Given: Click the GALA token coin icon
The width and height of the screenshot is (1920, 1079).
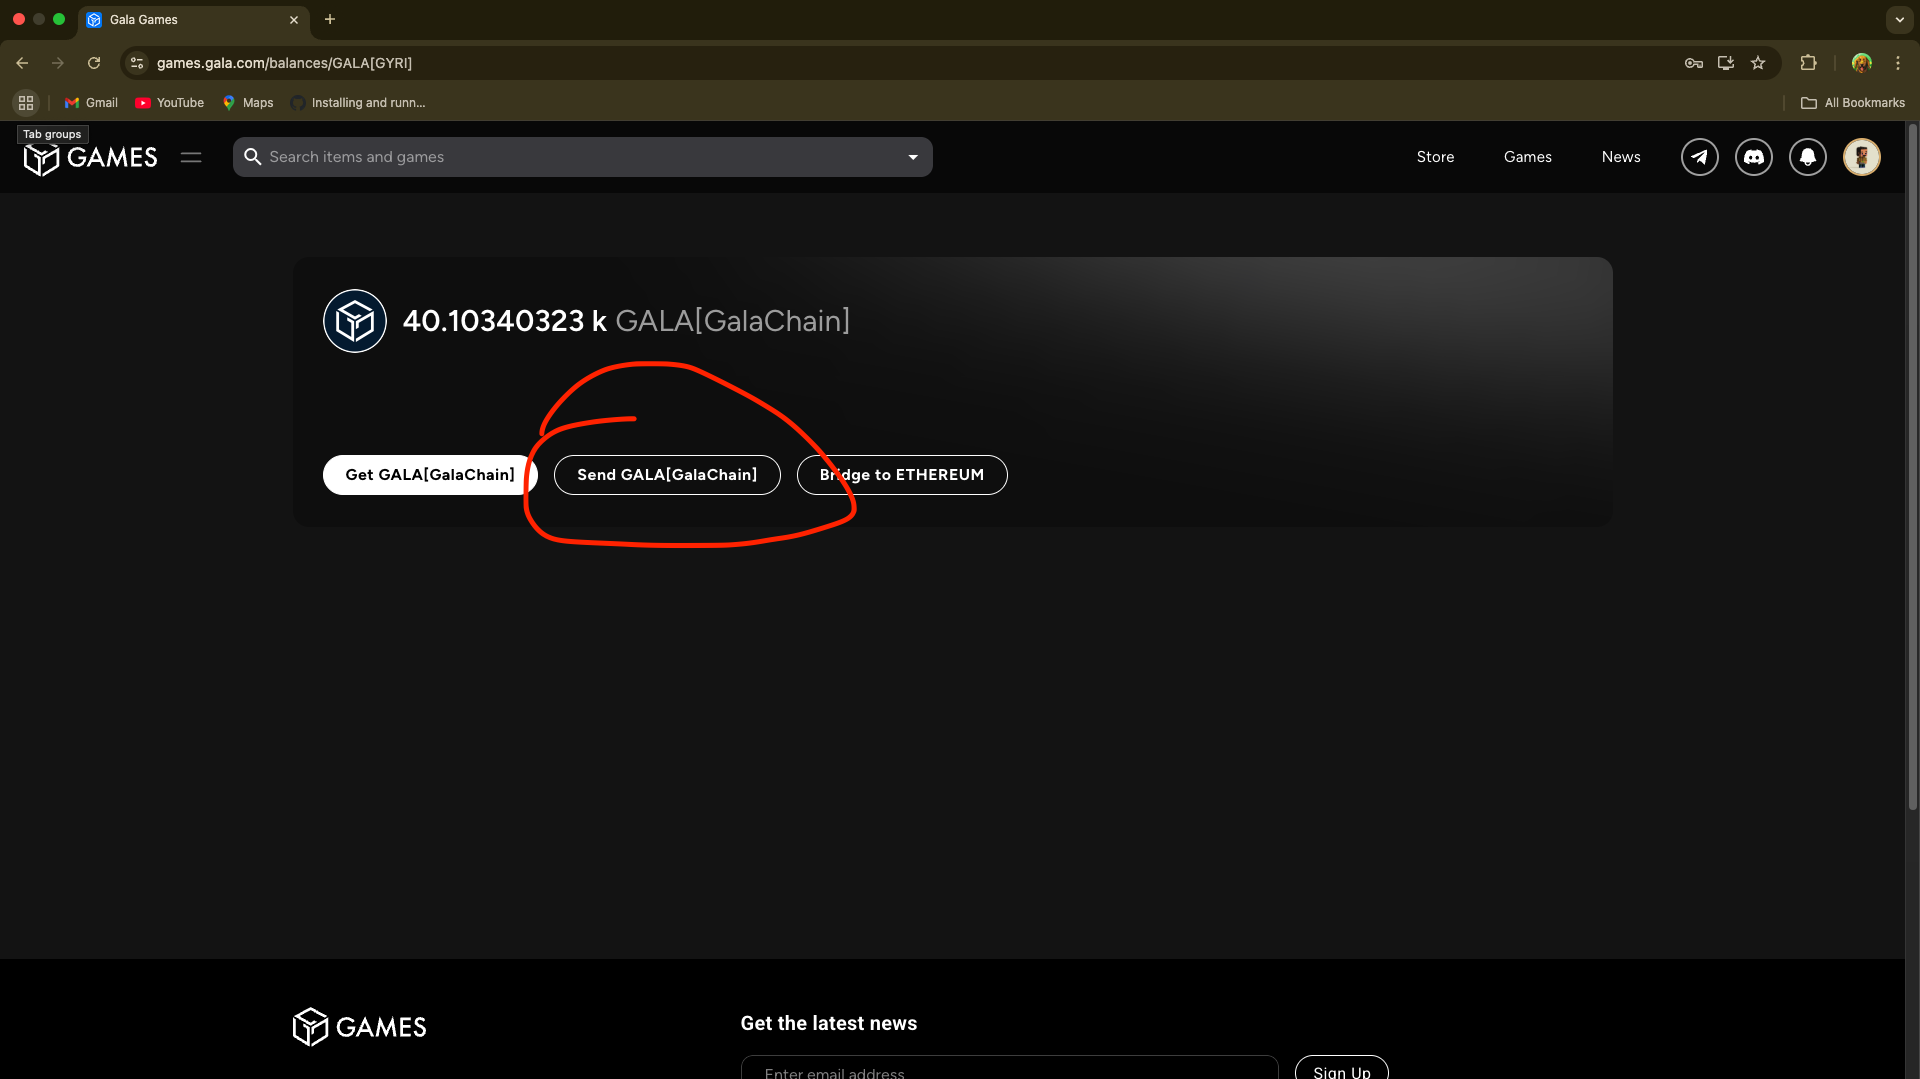Looking at the screenshot, I should point(355,321).
